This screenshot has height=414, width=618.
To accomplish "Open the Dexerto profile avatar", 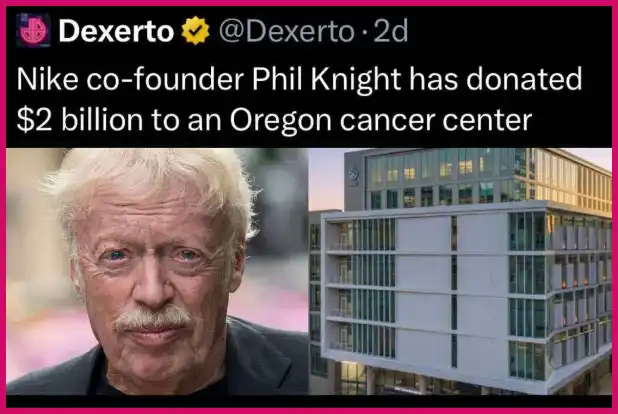I will coord(33,31).
